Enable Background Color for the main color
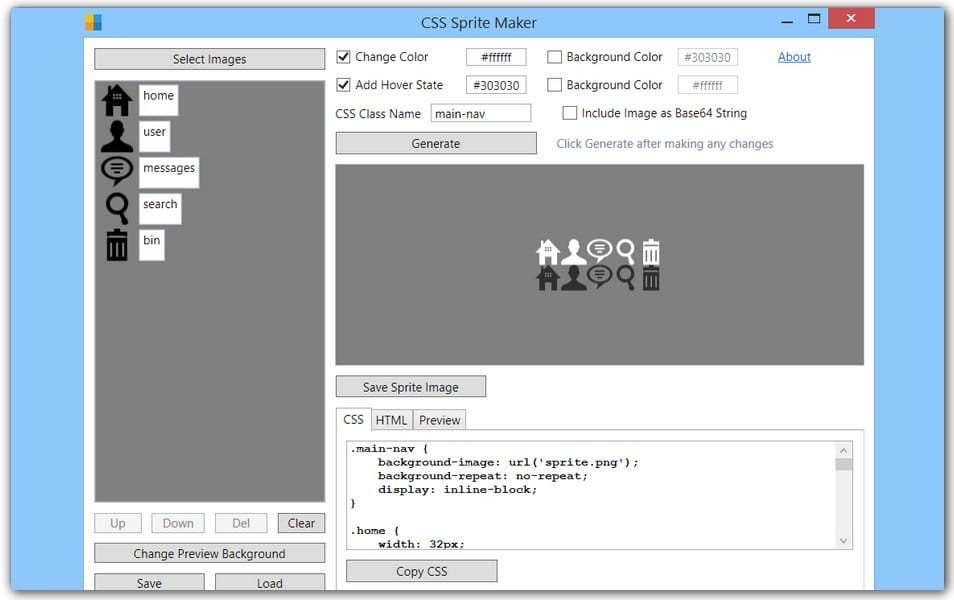The width and height of the screenshot is (954, 600). [555, 57]
